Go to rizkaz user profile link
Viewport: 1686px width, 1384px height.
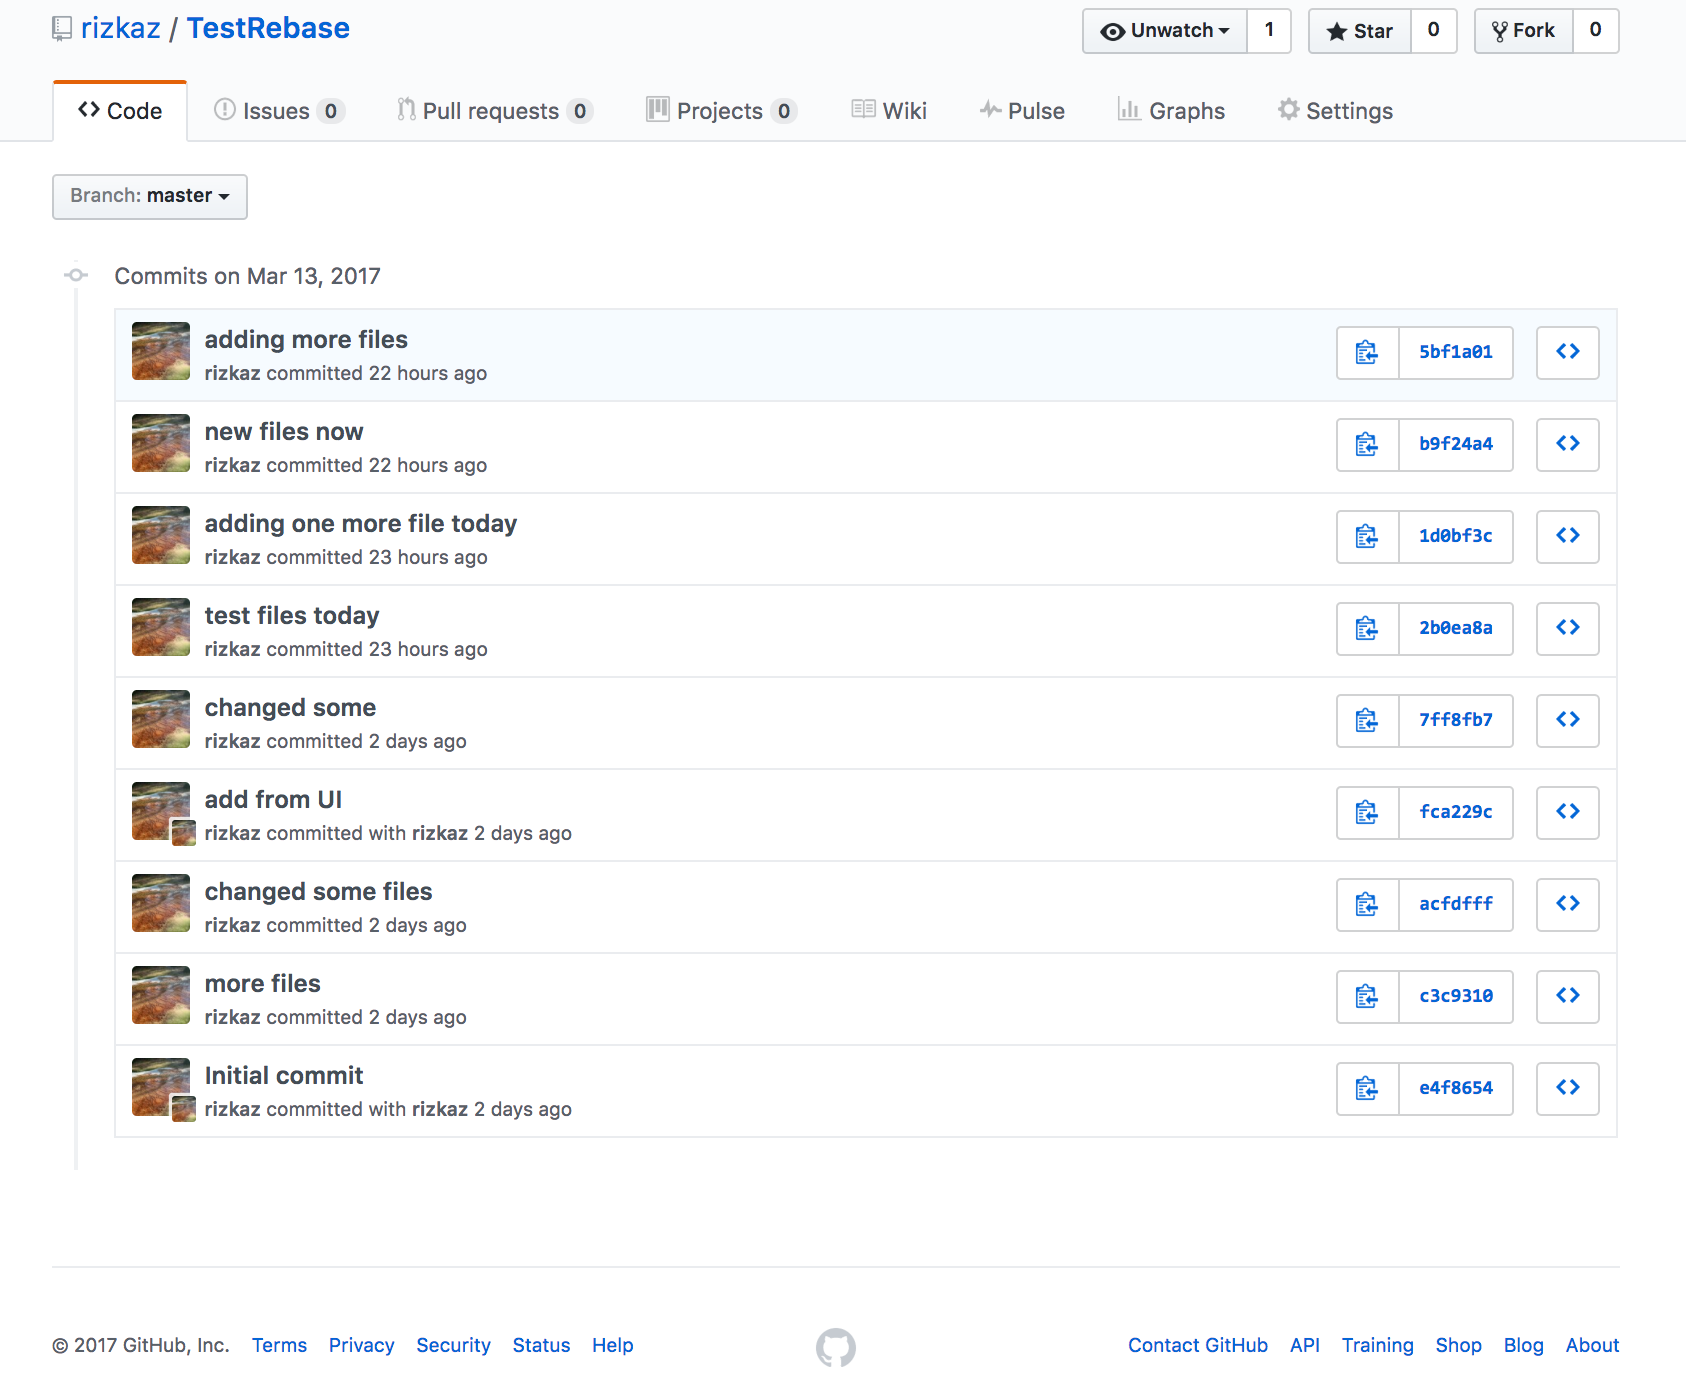click(120, 29)
